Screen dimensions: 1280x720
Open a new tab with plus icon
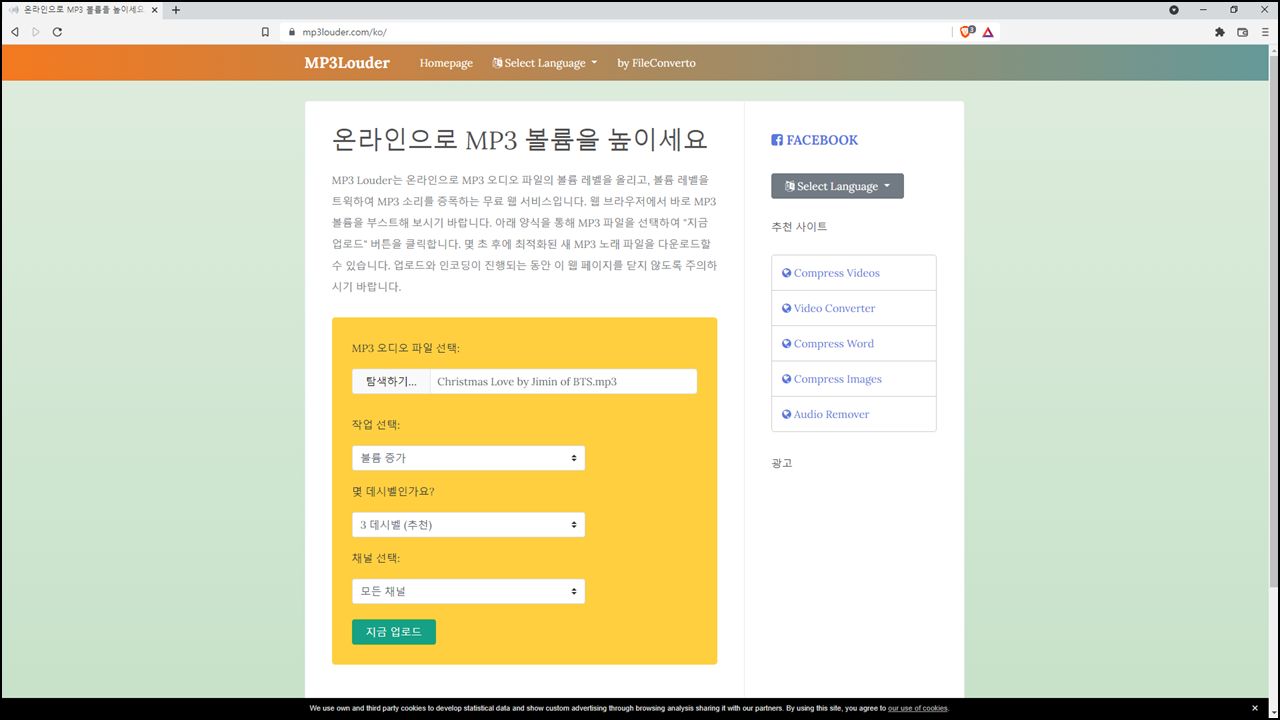click(x=176, y=10)
